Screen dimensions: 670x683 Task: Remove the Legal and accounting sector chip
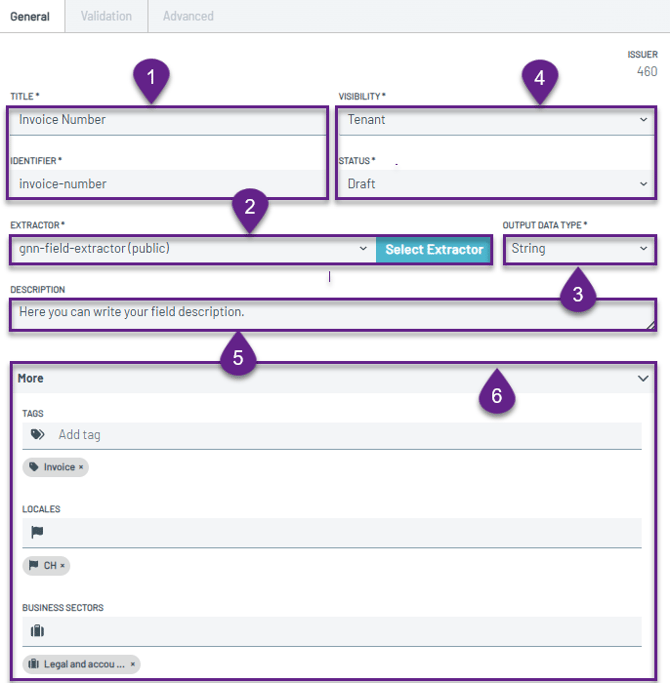point(132,663)
